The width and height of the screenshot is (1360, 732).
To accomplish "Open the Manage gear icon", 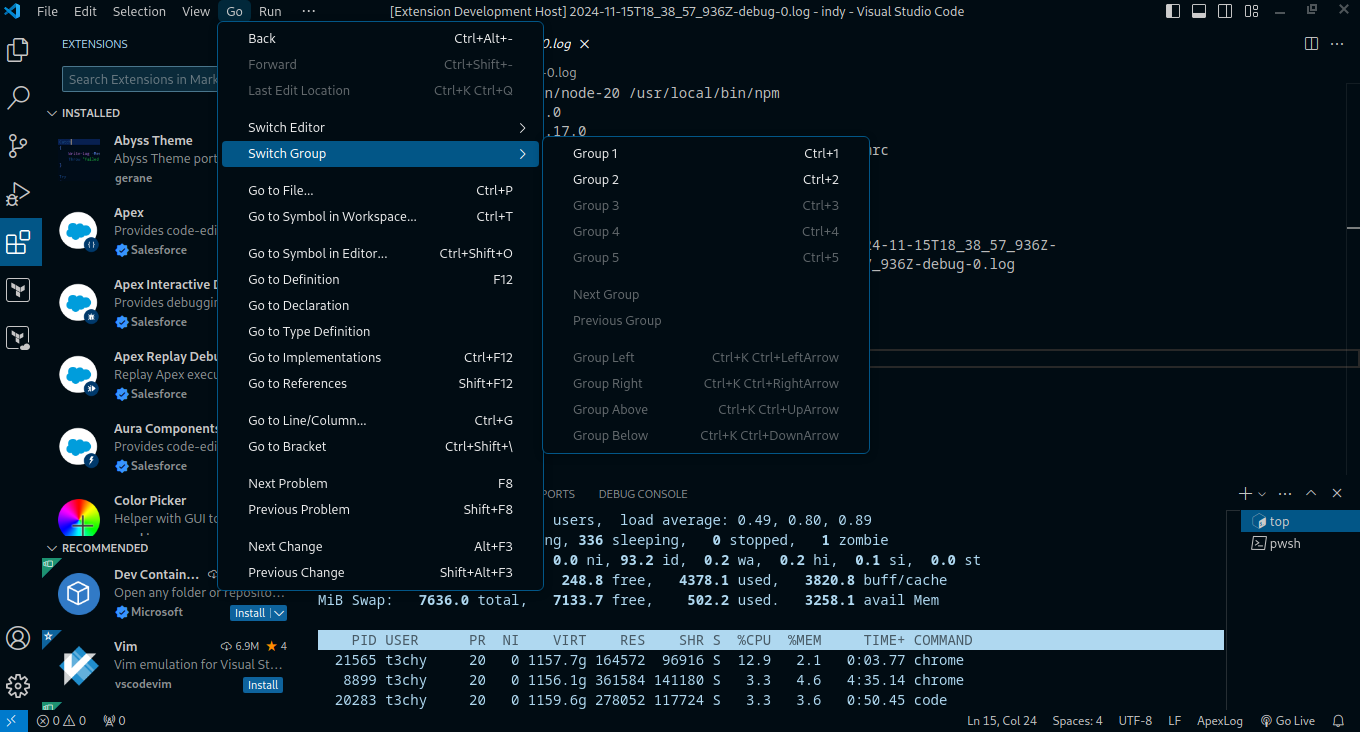I will click(x=18, y=686).
